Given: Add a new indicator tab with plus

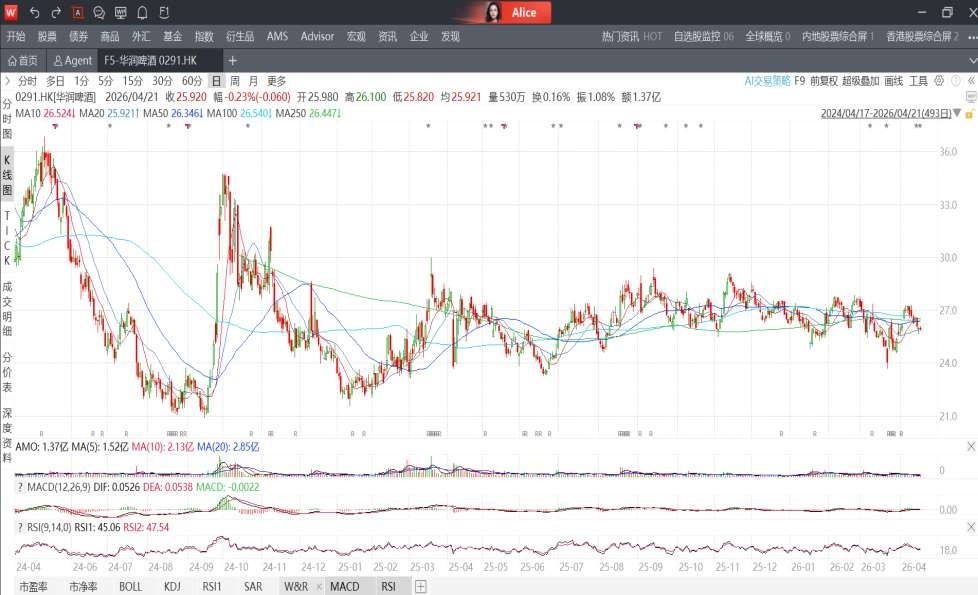Looking at the screenshot, I should [x=420, y=587].
